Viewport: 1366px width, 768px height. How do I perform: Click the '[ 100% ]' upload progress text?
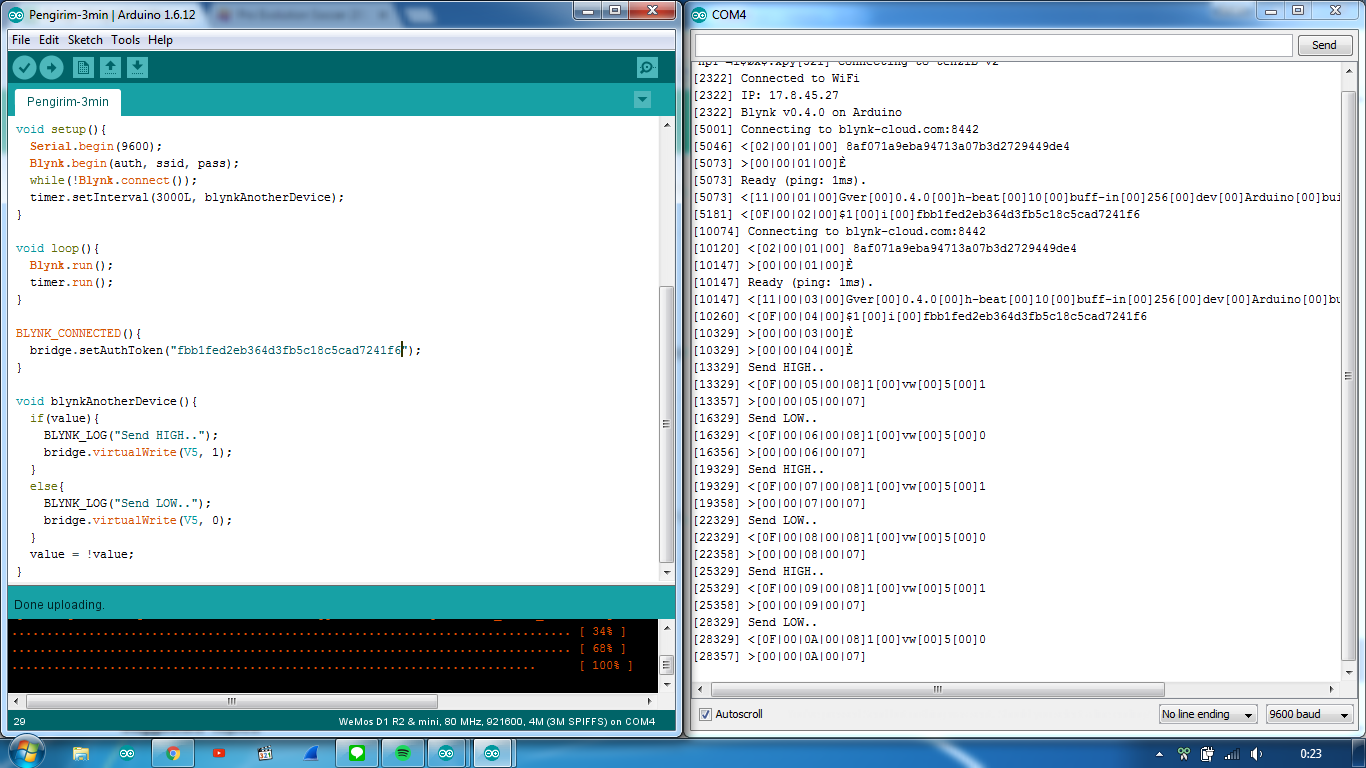pos(606,666)
